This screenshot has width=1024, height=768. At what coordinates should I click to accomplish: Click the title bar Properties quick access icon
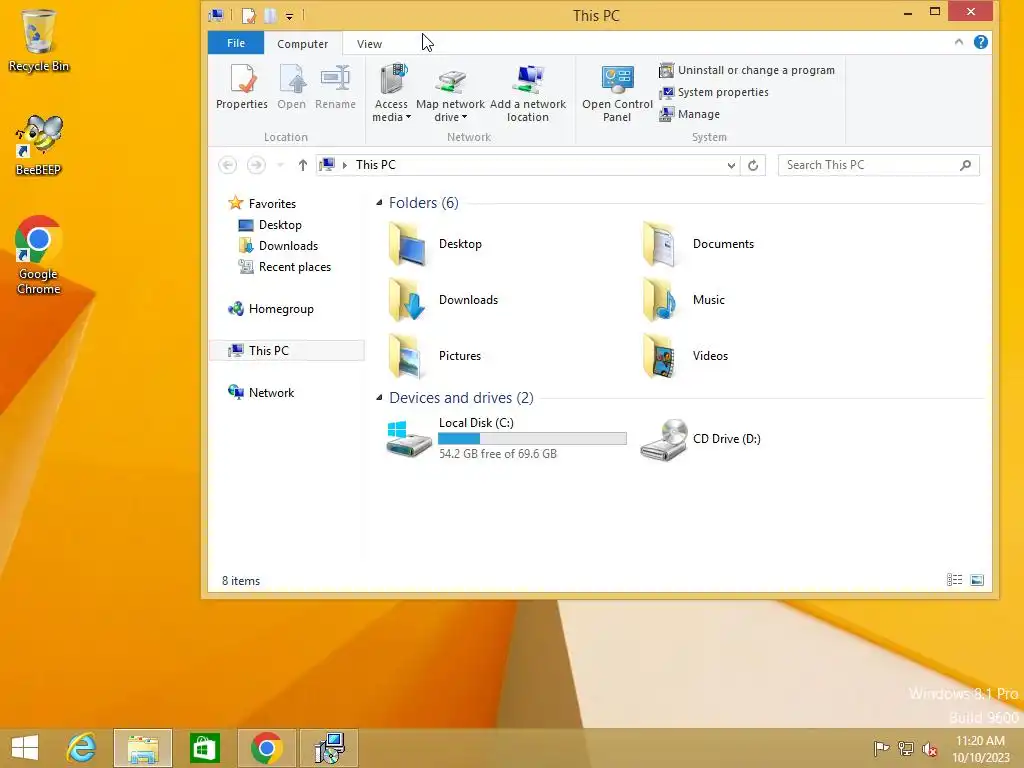pos(249,15)
